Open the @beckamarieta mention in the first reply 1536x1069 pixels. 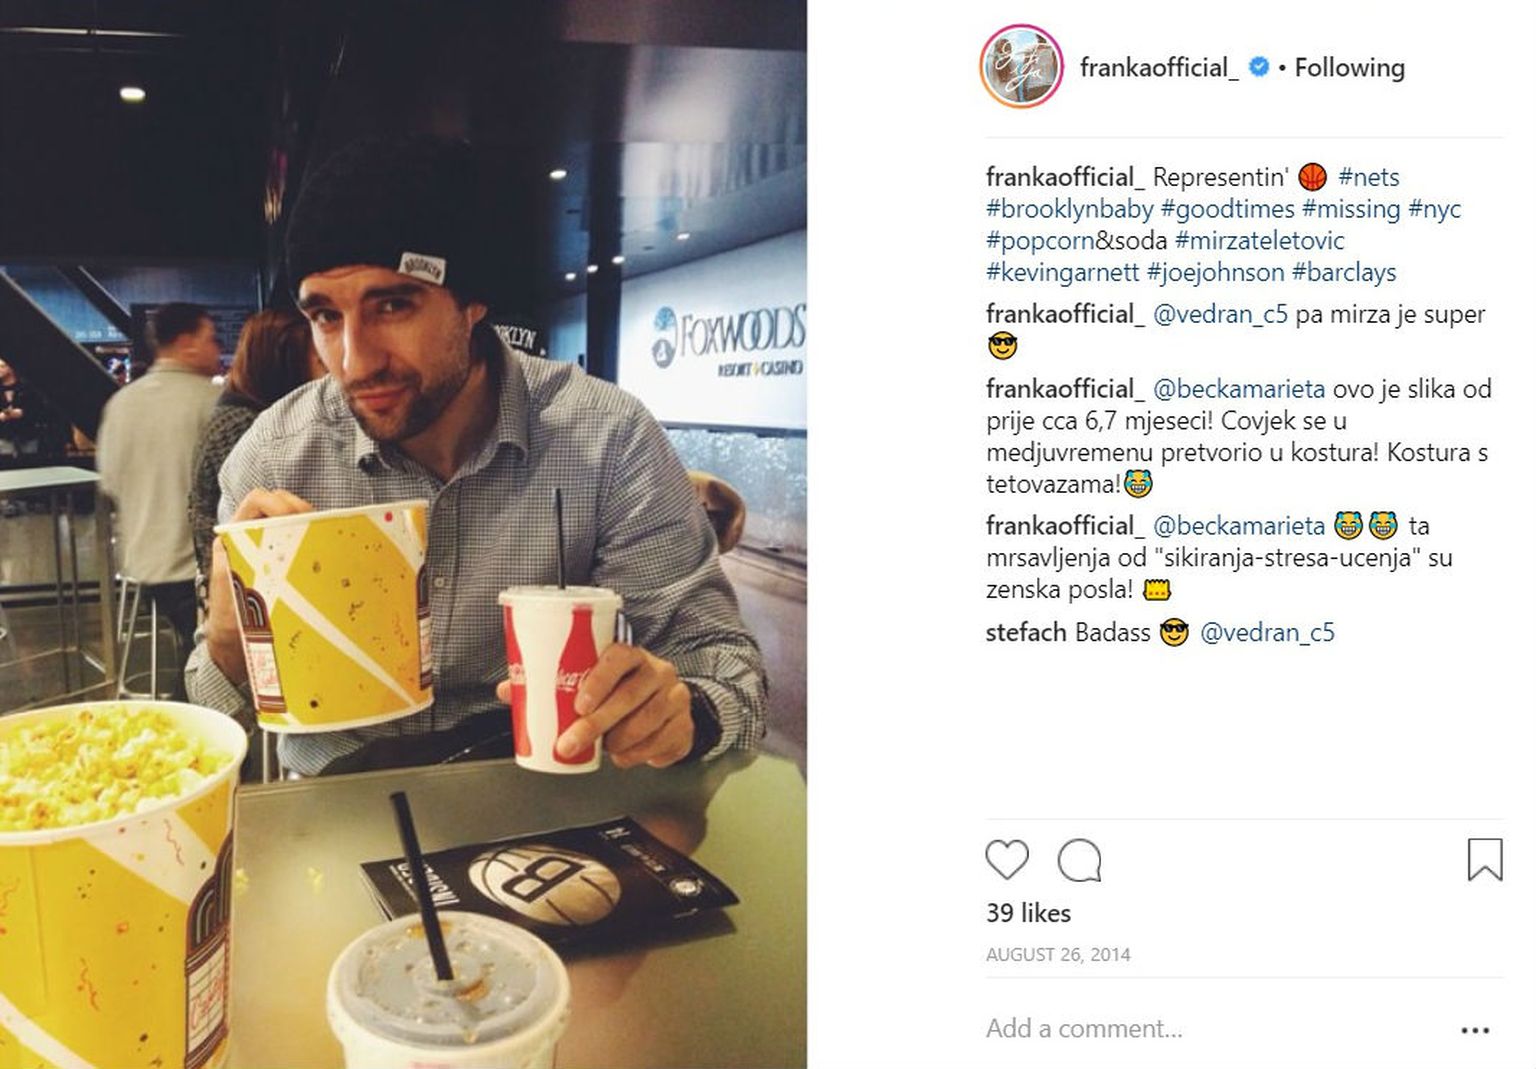1239,389
